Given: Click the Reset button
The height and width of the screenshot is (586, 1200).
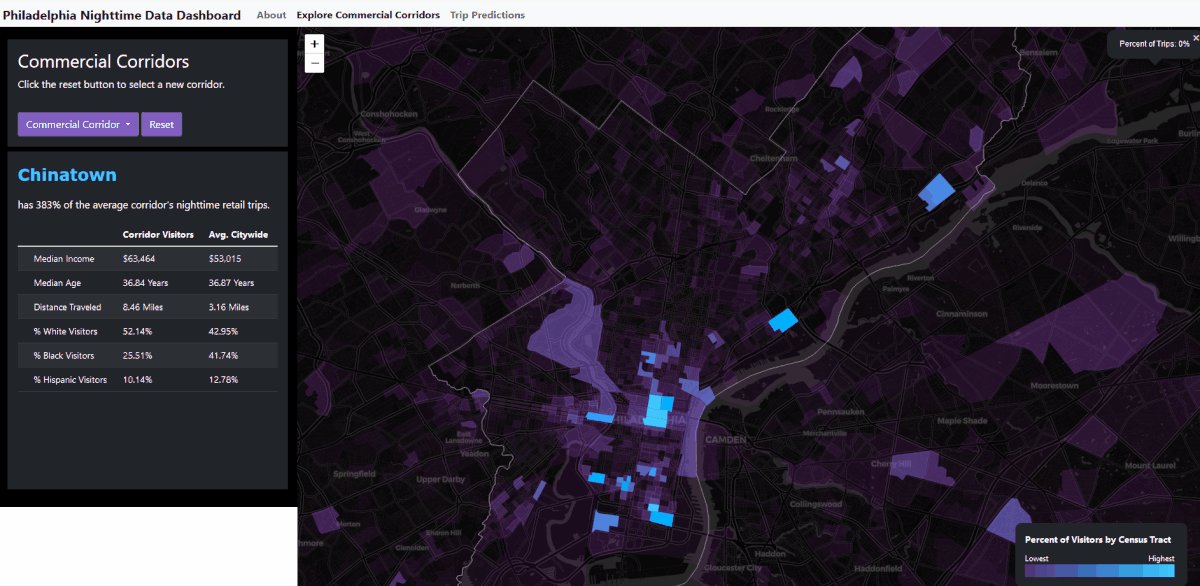Looking at the screenshot, I should [x=161, y=125].
